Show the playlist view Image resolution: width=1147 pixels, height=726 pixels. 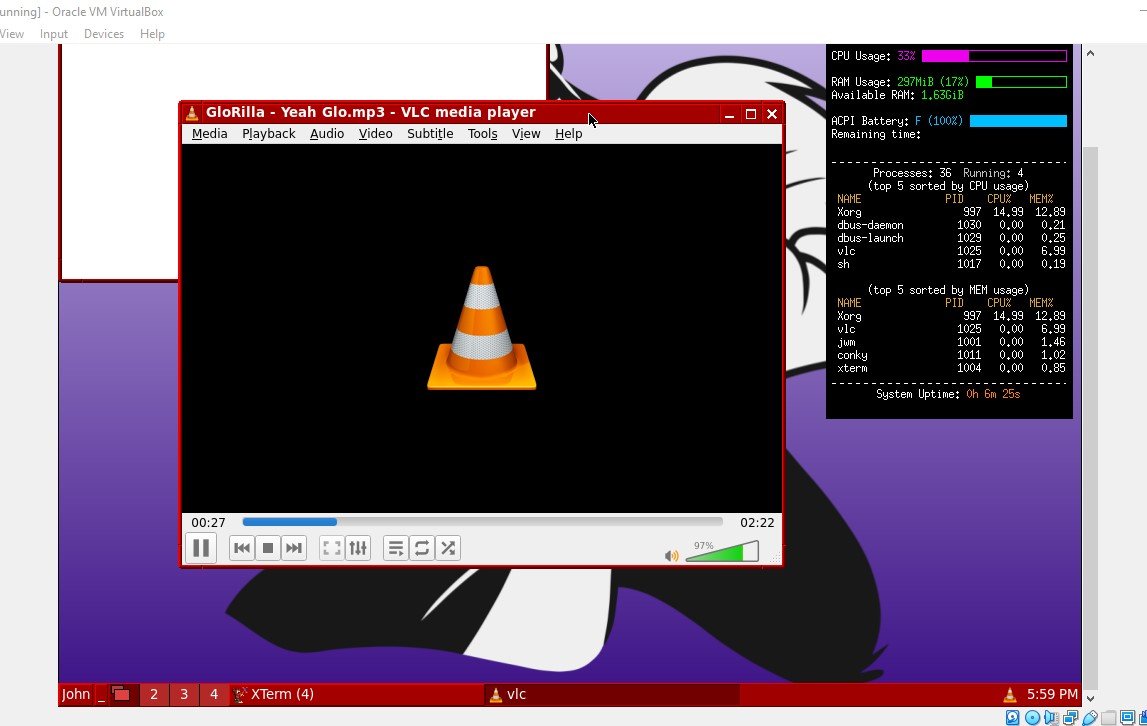point(396,548)
